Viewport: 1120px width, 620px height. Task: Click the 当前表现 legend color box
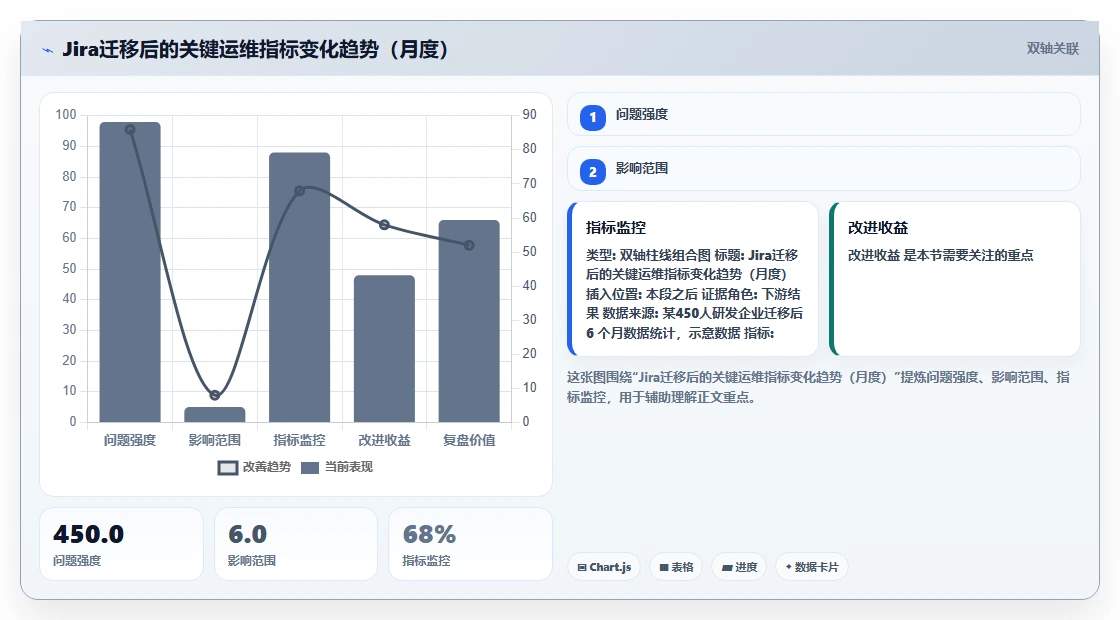310,468
